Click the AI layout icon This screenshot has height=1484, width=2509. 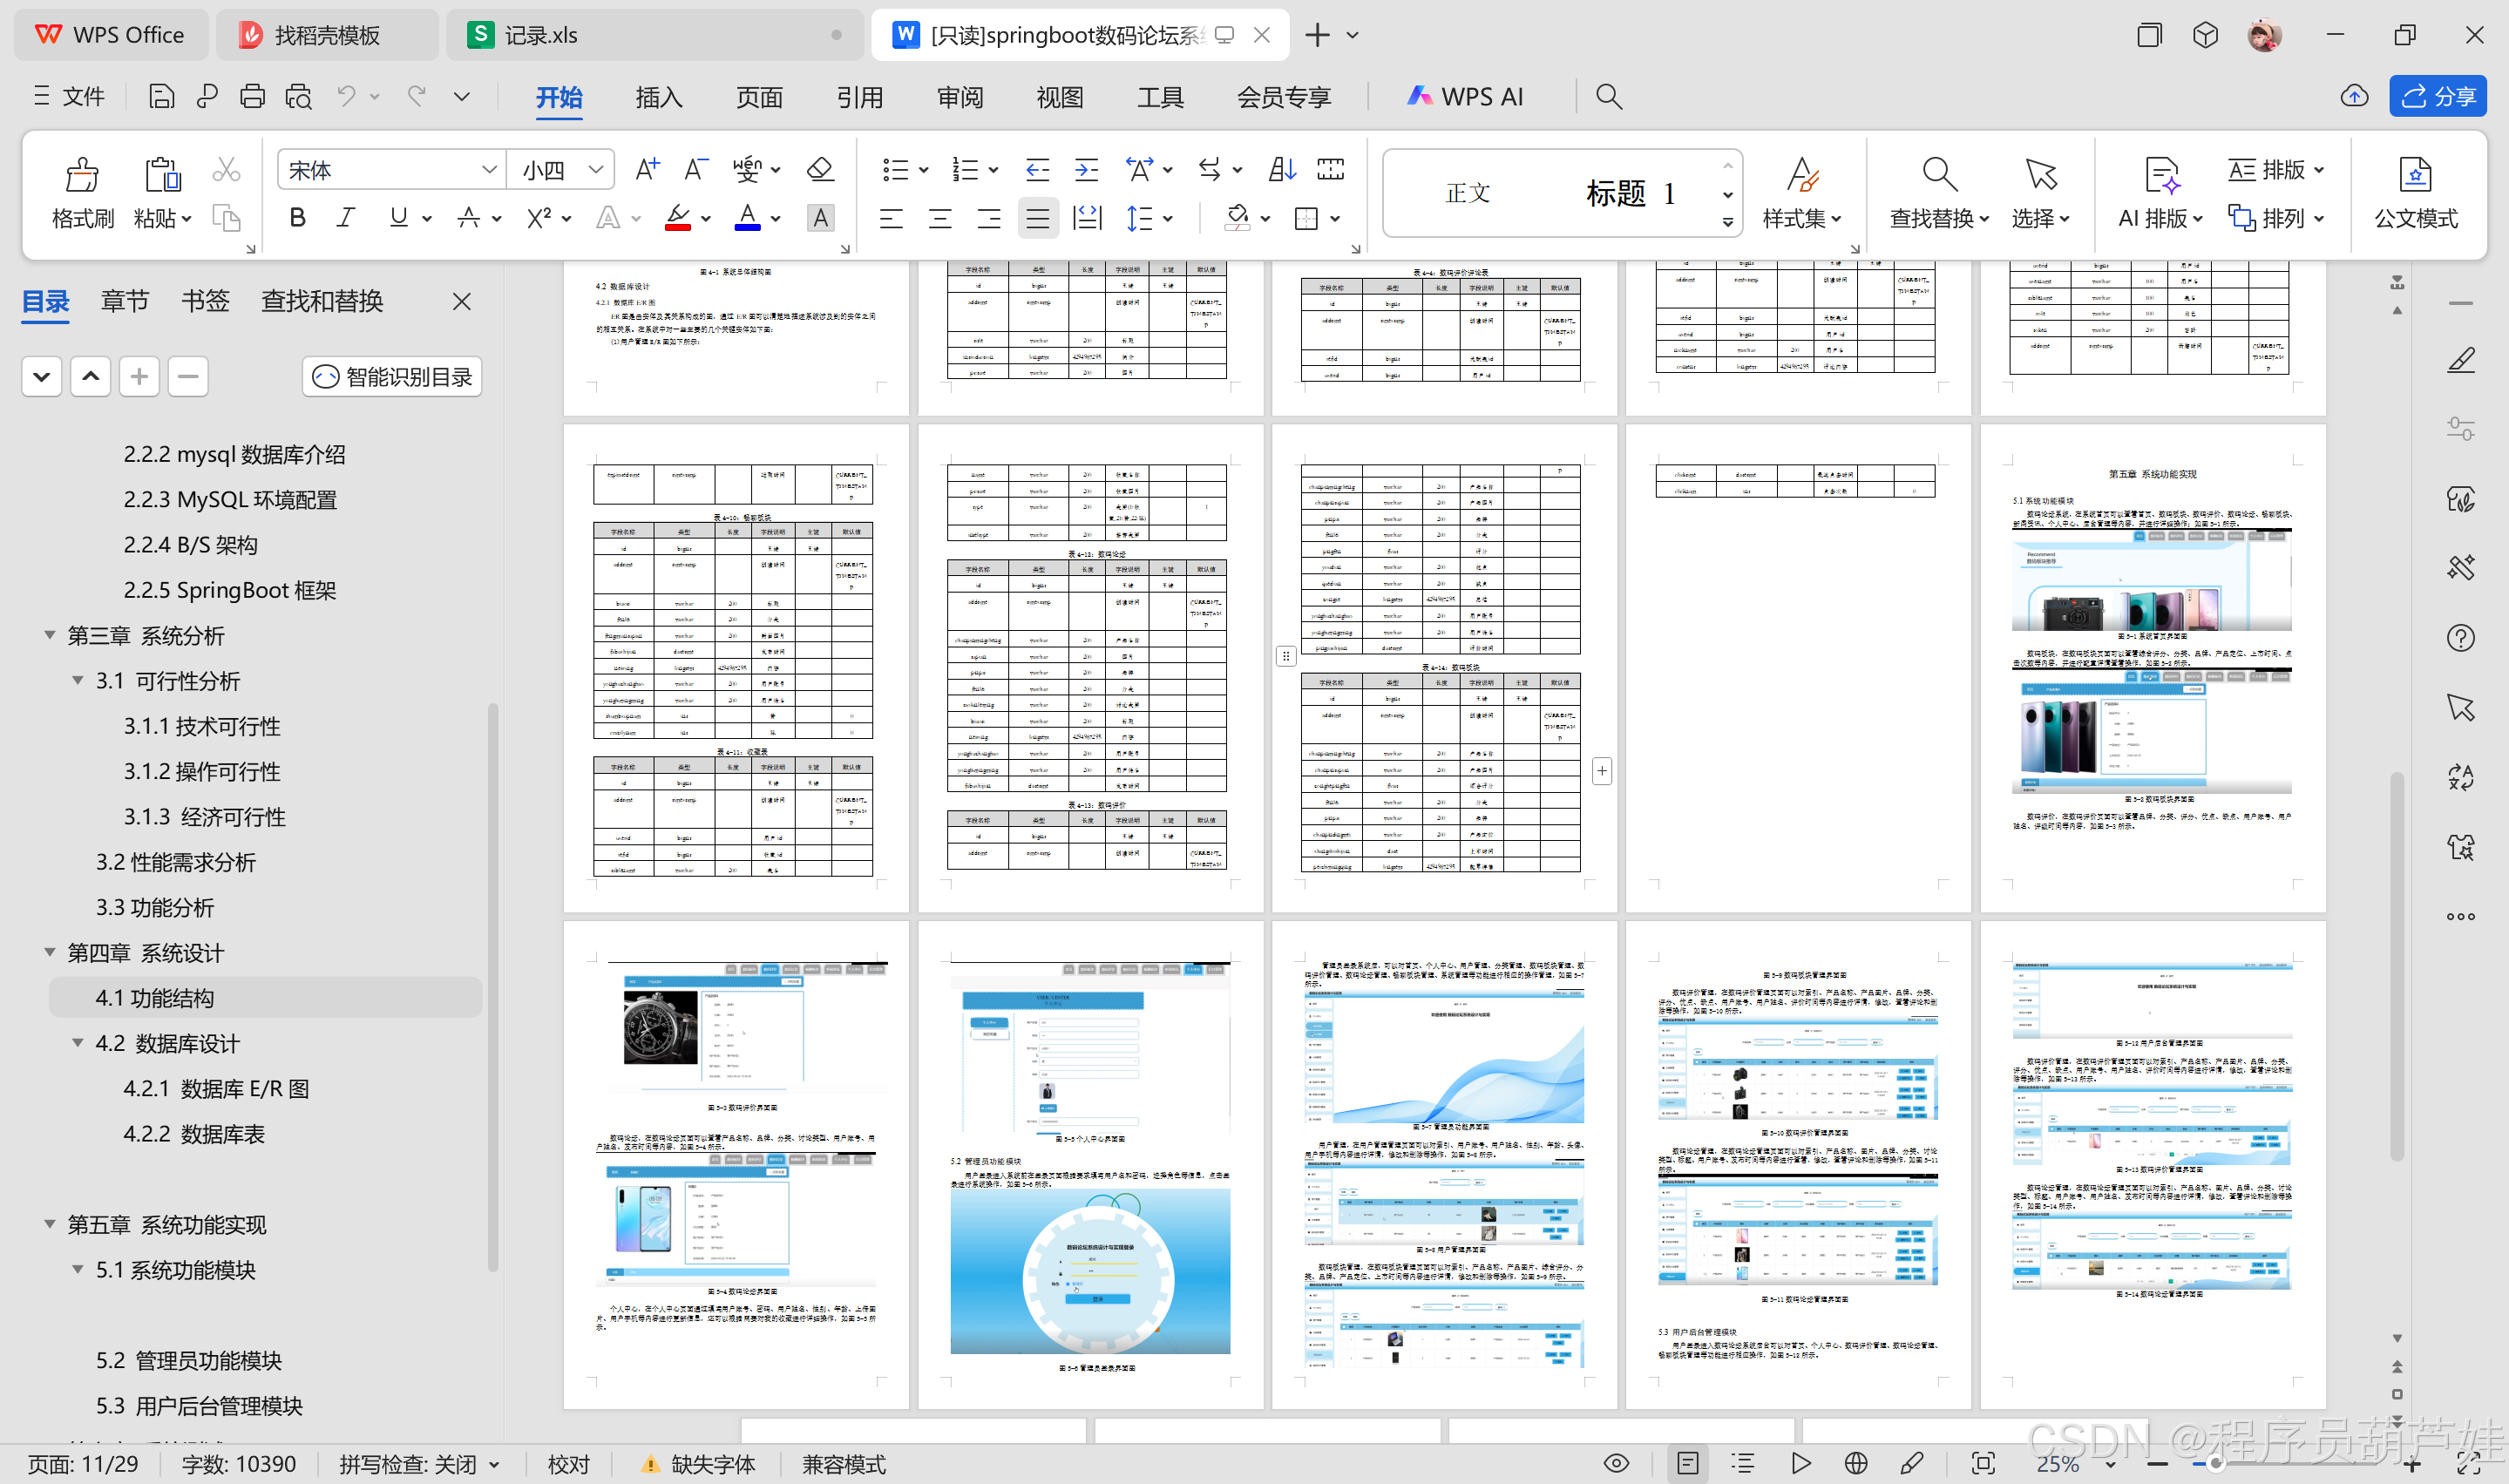pos(2160,175)
